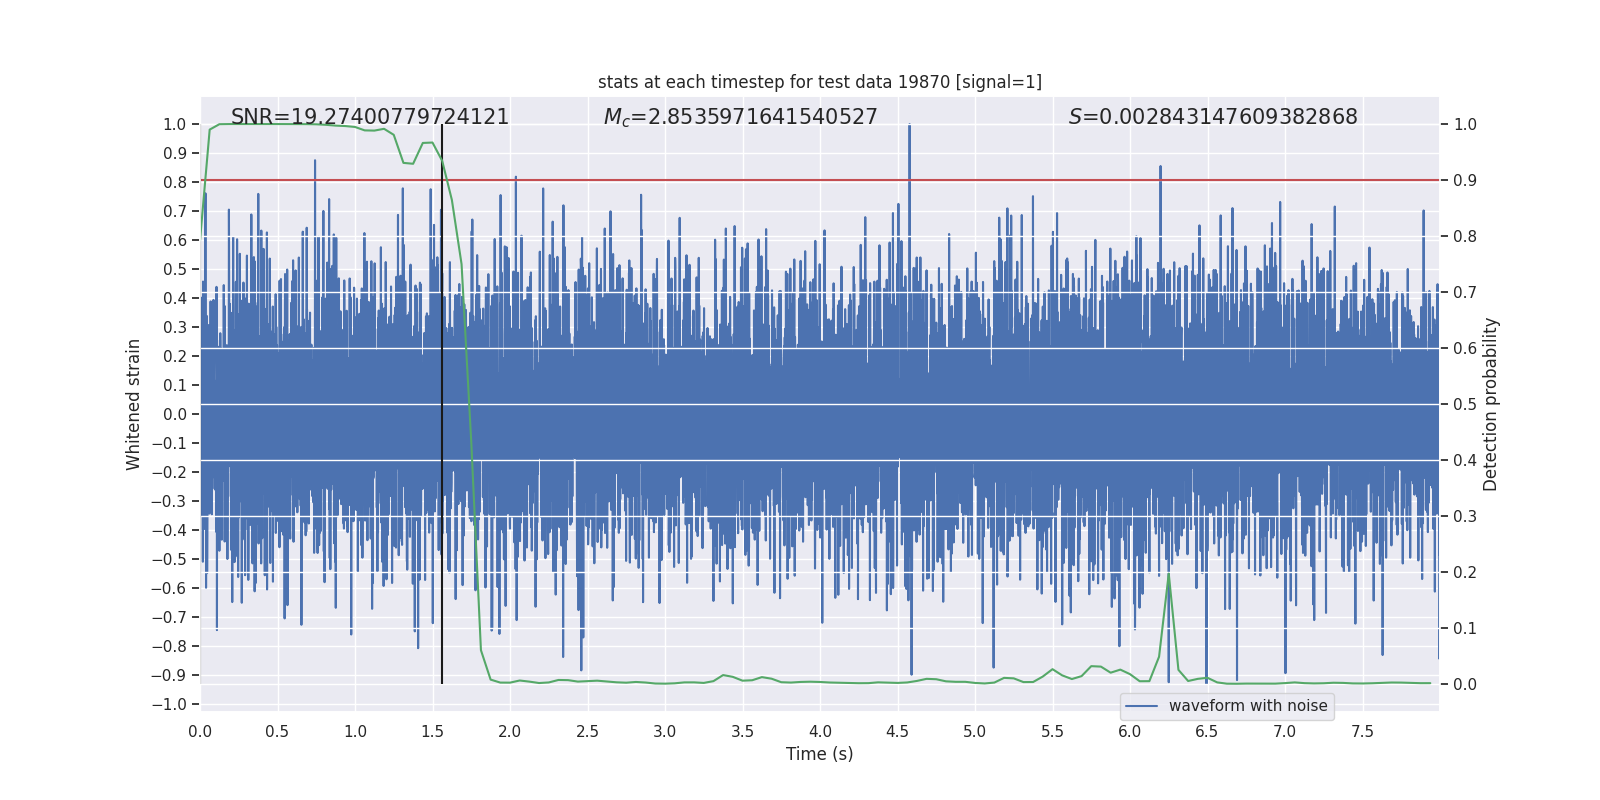Click the x-axis tick label 7.5
Image resolution: width=1600 pixels, height=800 pixels.
coord(1362,731)
